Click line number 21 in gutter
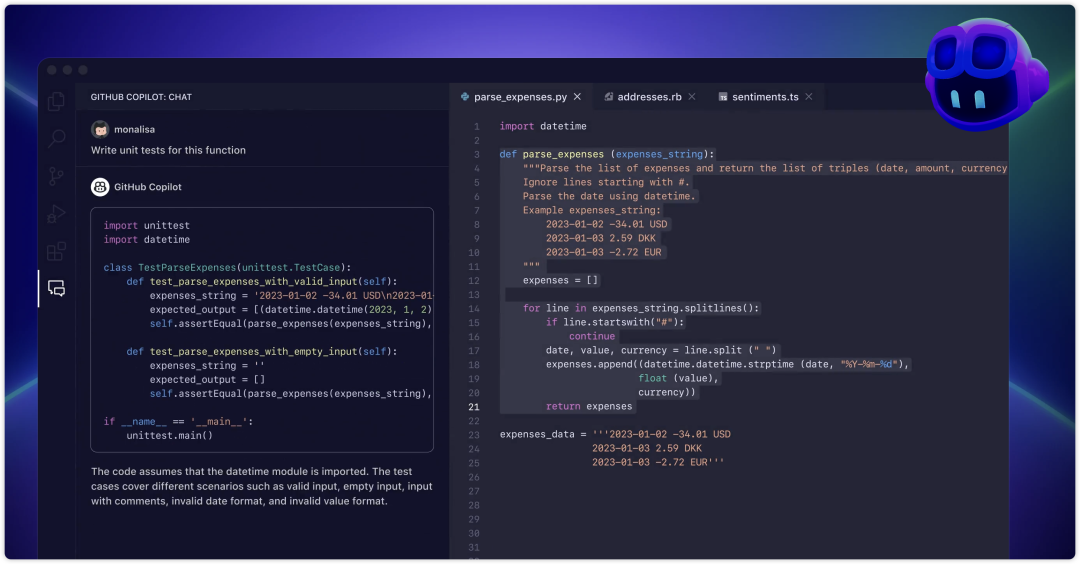1080x564 pixels. pyautogui.click(x=474, y=407)
